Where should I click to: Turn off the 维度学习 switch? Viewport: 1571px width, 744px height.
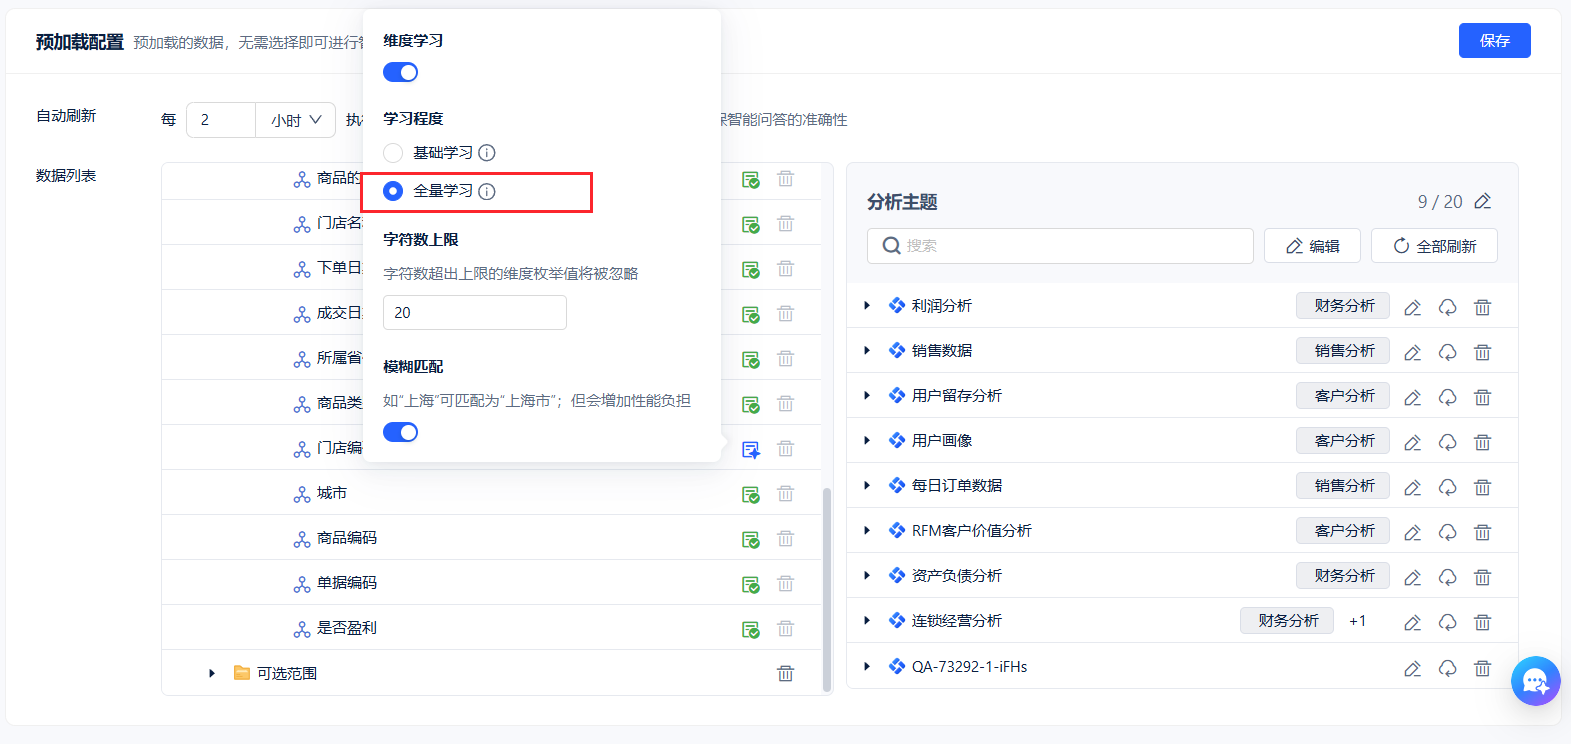tap(400, 72)
